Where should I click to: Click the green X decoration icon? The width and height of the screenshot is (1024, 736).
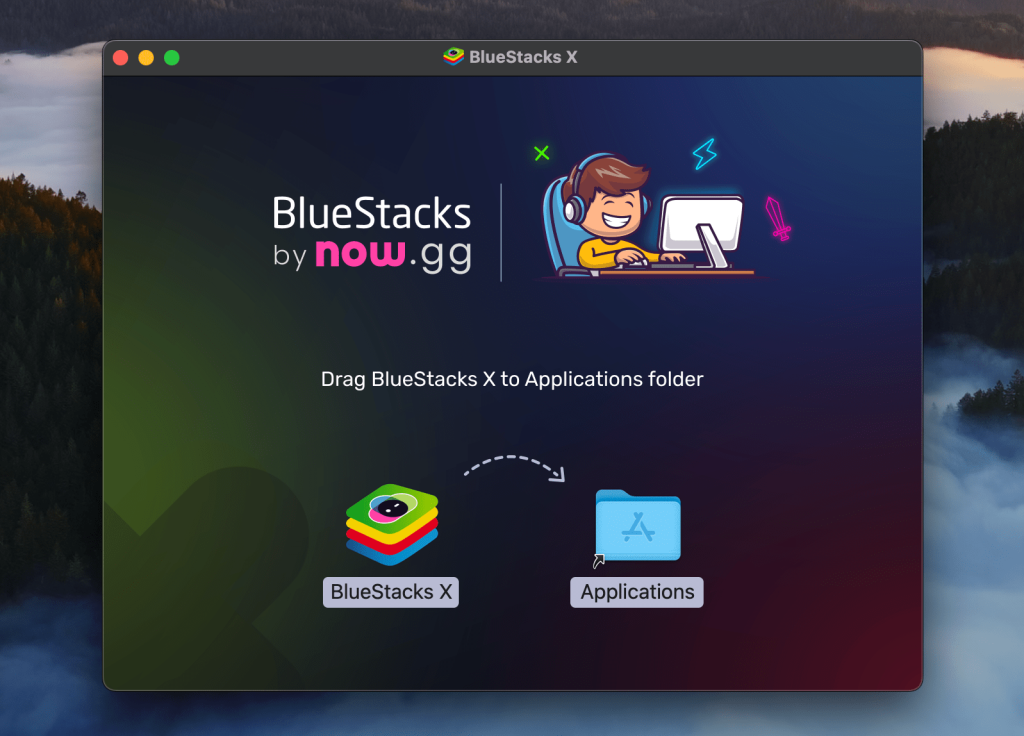[541, 153]
